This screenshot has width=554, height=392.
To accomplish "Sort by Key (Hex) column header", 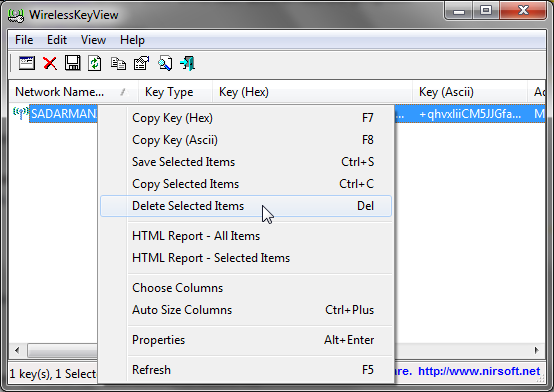I will [312, 92].
